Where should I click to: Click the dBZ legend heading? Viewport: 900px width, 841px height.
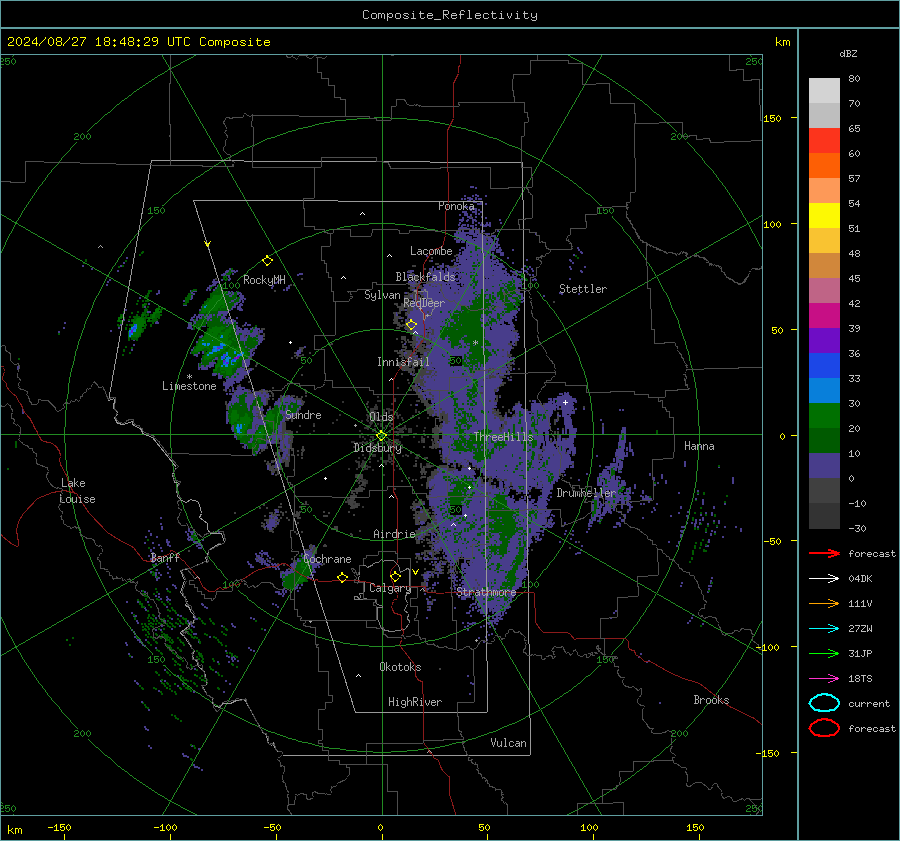tap(848, 53)
